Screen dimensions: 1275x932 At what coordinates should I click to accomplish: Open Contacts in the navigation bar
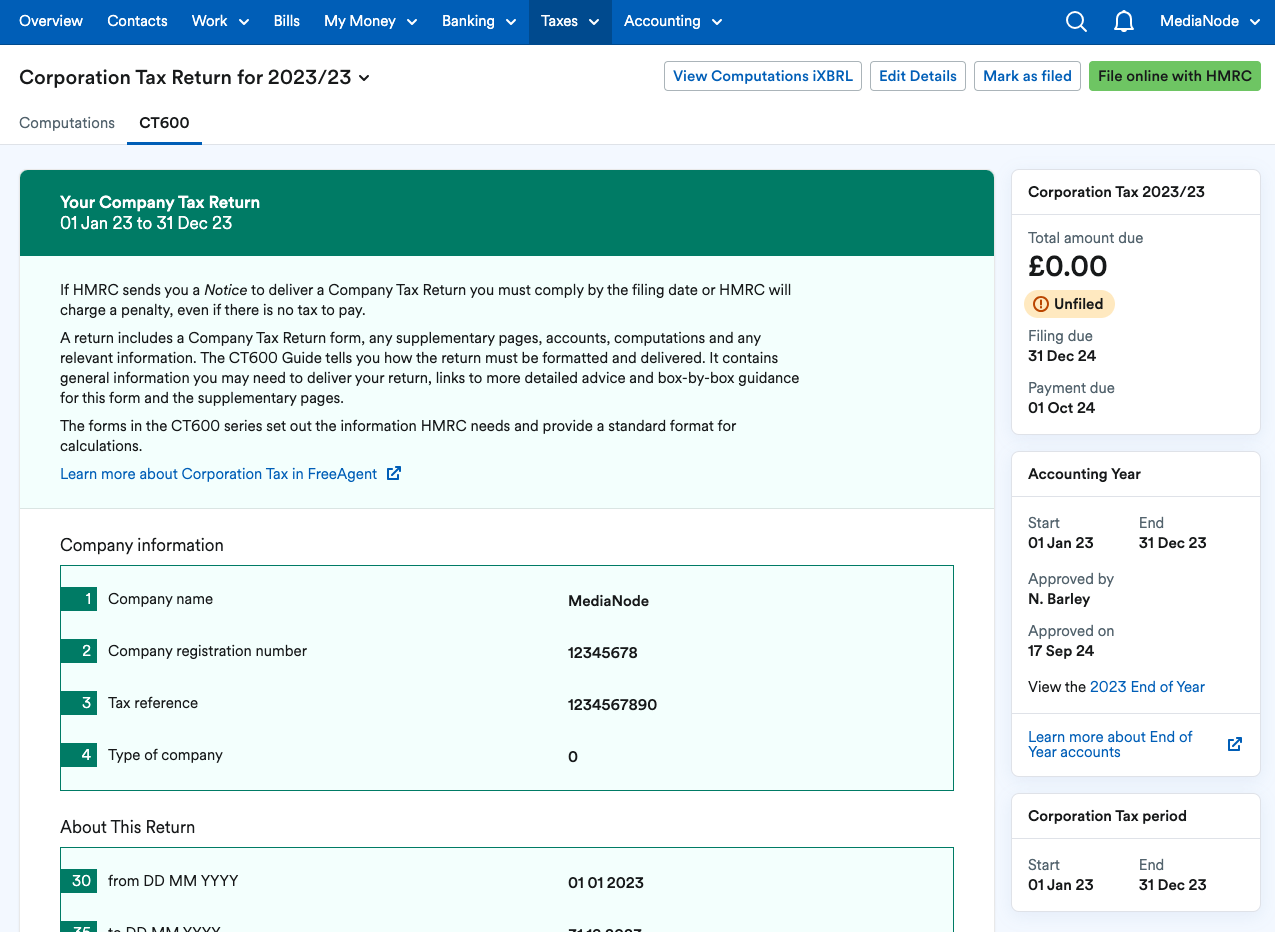click(137, 21)
